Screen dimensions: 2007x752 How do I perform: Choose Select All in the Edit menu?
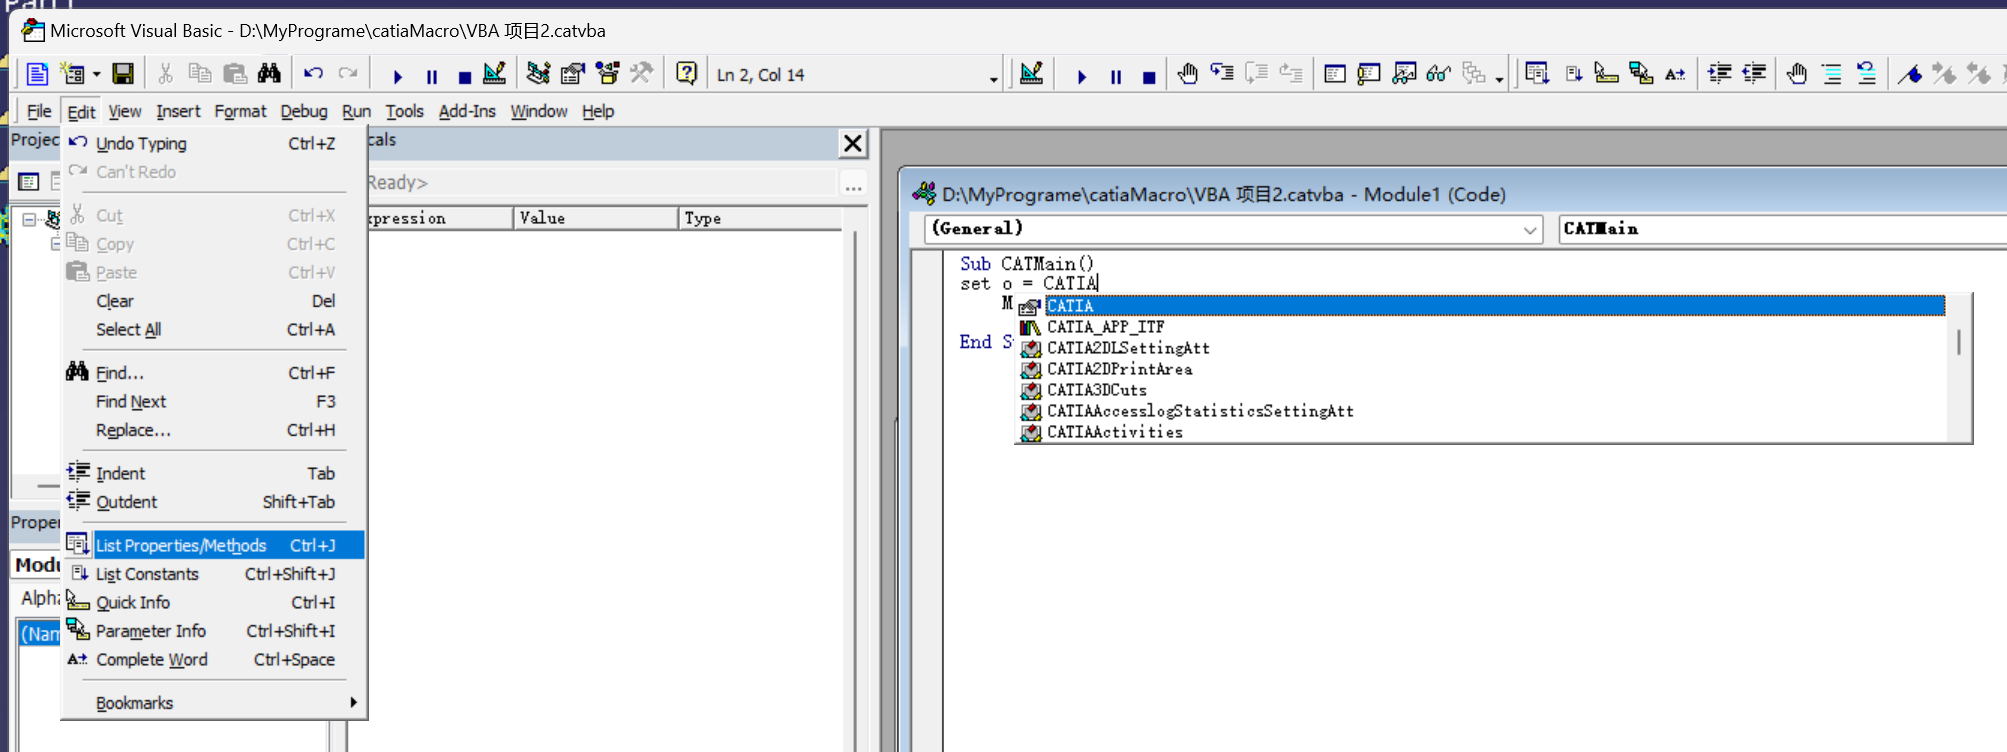click(x=213, y=329)
